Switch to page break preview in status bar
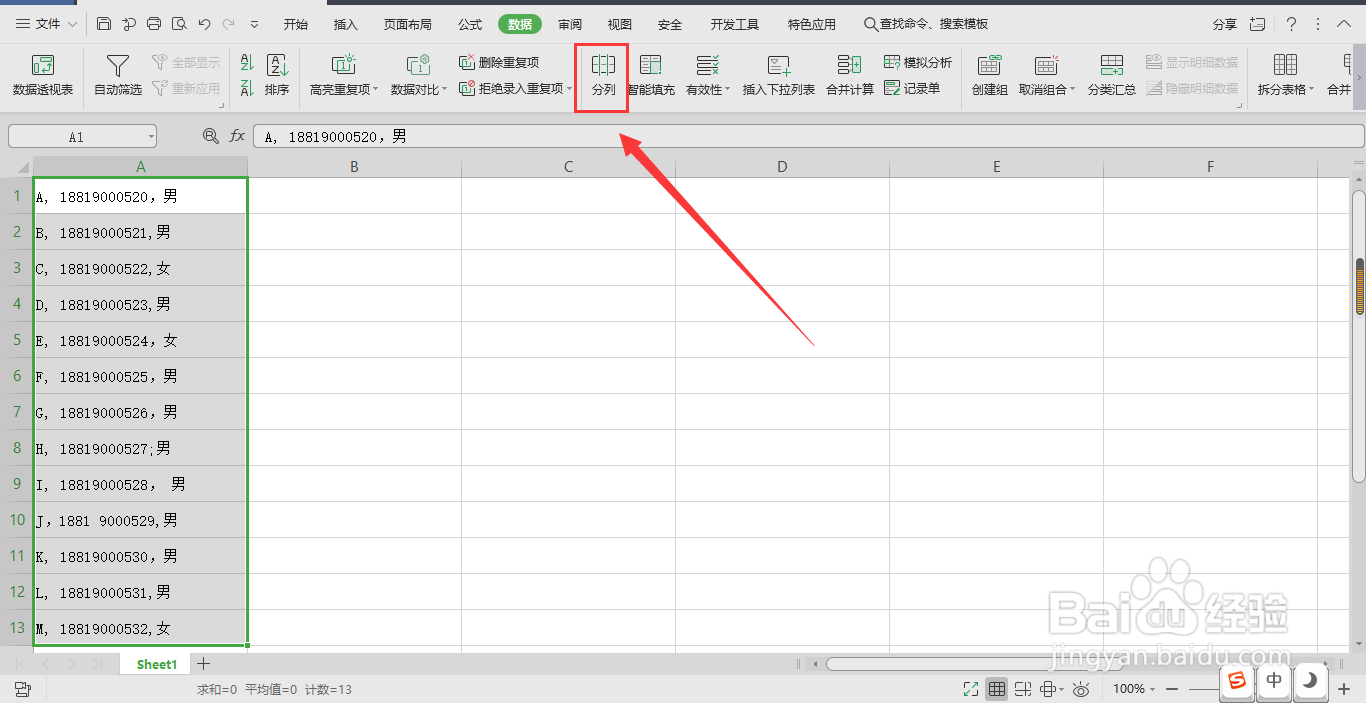 [x=1023, y=689]
